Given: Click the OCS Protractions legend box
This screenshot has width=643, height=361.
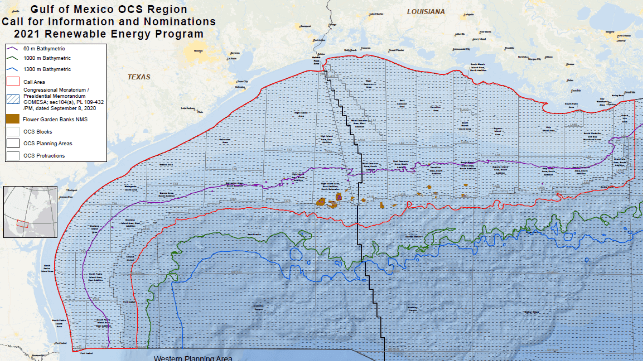Looking at the screenshot, I should pos(13,155).
